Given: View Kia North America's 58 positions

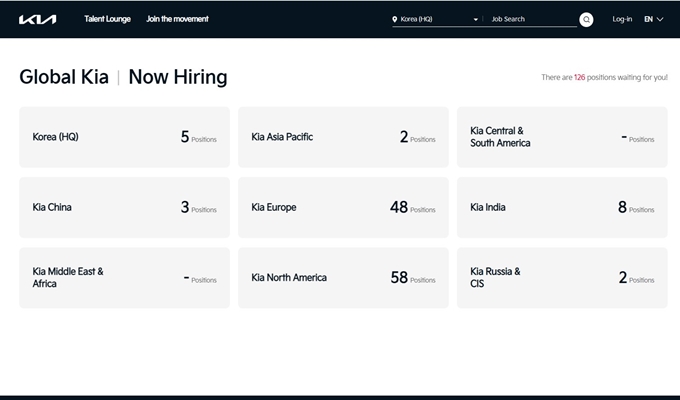Looking at the screenshot, I should pyautogui.click(x=343, y=278).
